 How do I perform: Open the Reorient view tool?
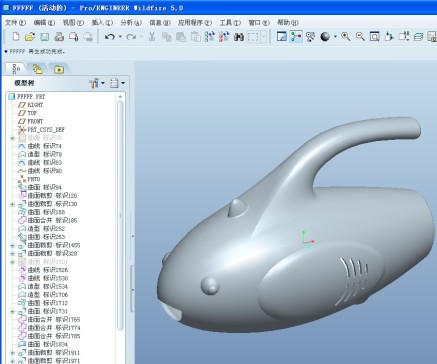tap(389, 36)
